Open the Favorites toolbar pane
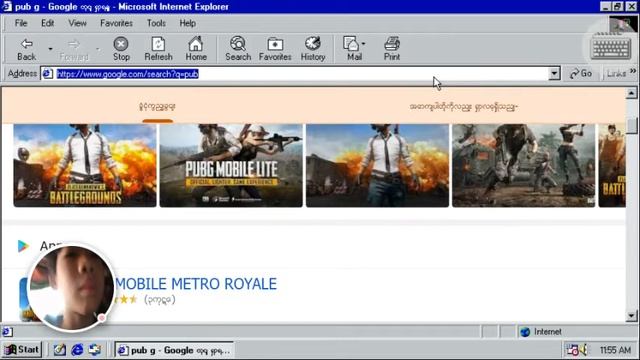Screen dimensions: 640x360 click(x=275, y=49)
